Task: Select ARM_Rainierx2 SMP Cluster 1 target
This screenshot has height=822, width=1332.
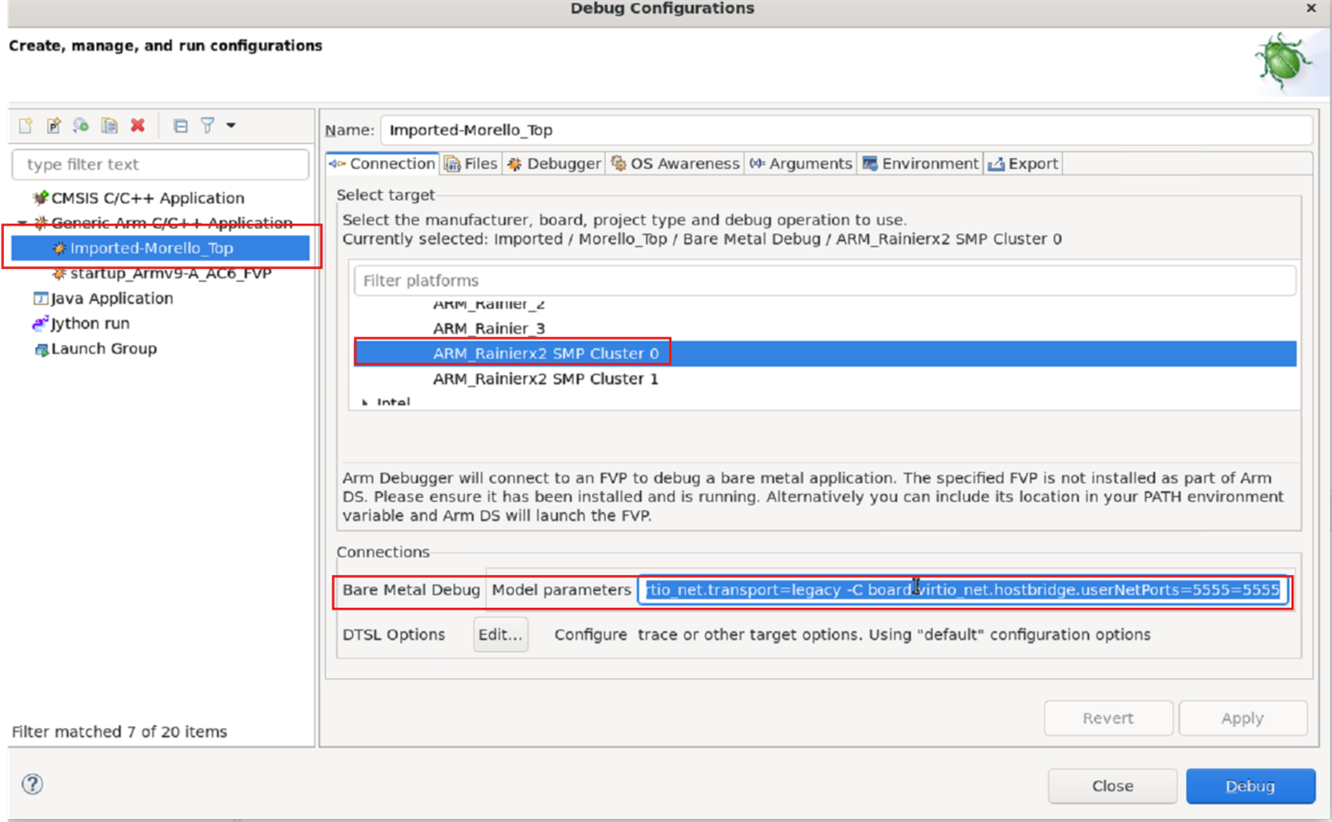Action: [545, 379]
